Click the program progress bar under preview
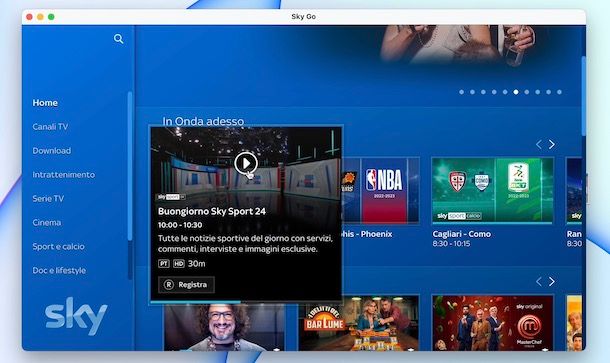This screenshot has height=363, width=610. click(246, 302)
